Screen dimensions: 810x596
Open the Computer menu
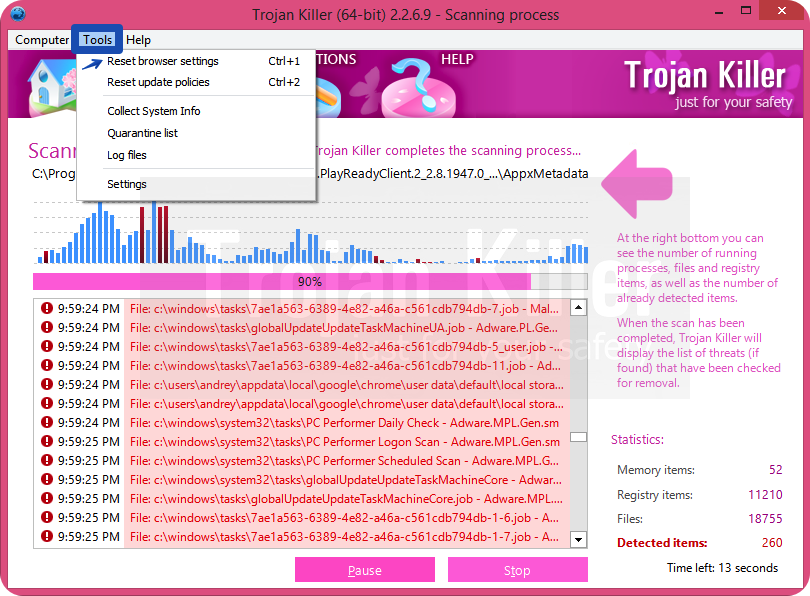(x=42, y=40)
